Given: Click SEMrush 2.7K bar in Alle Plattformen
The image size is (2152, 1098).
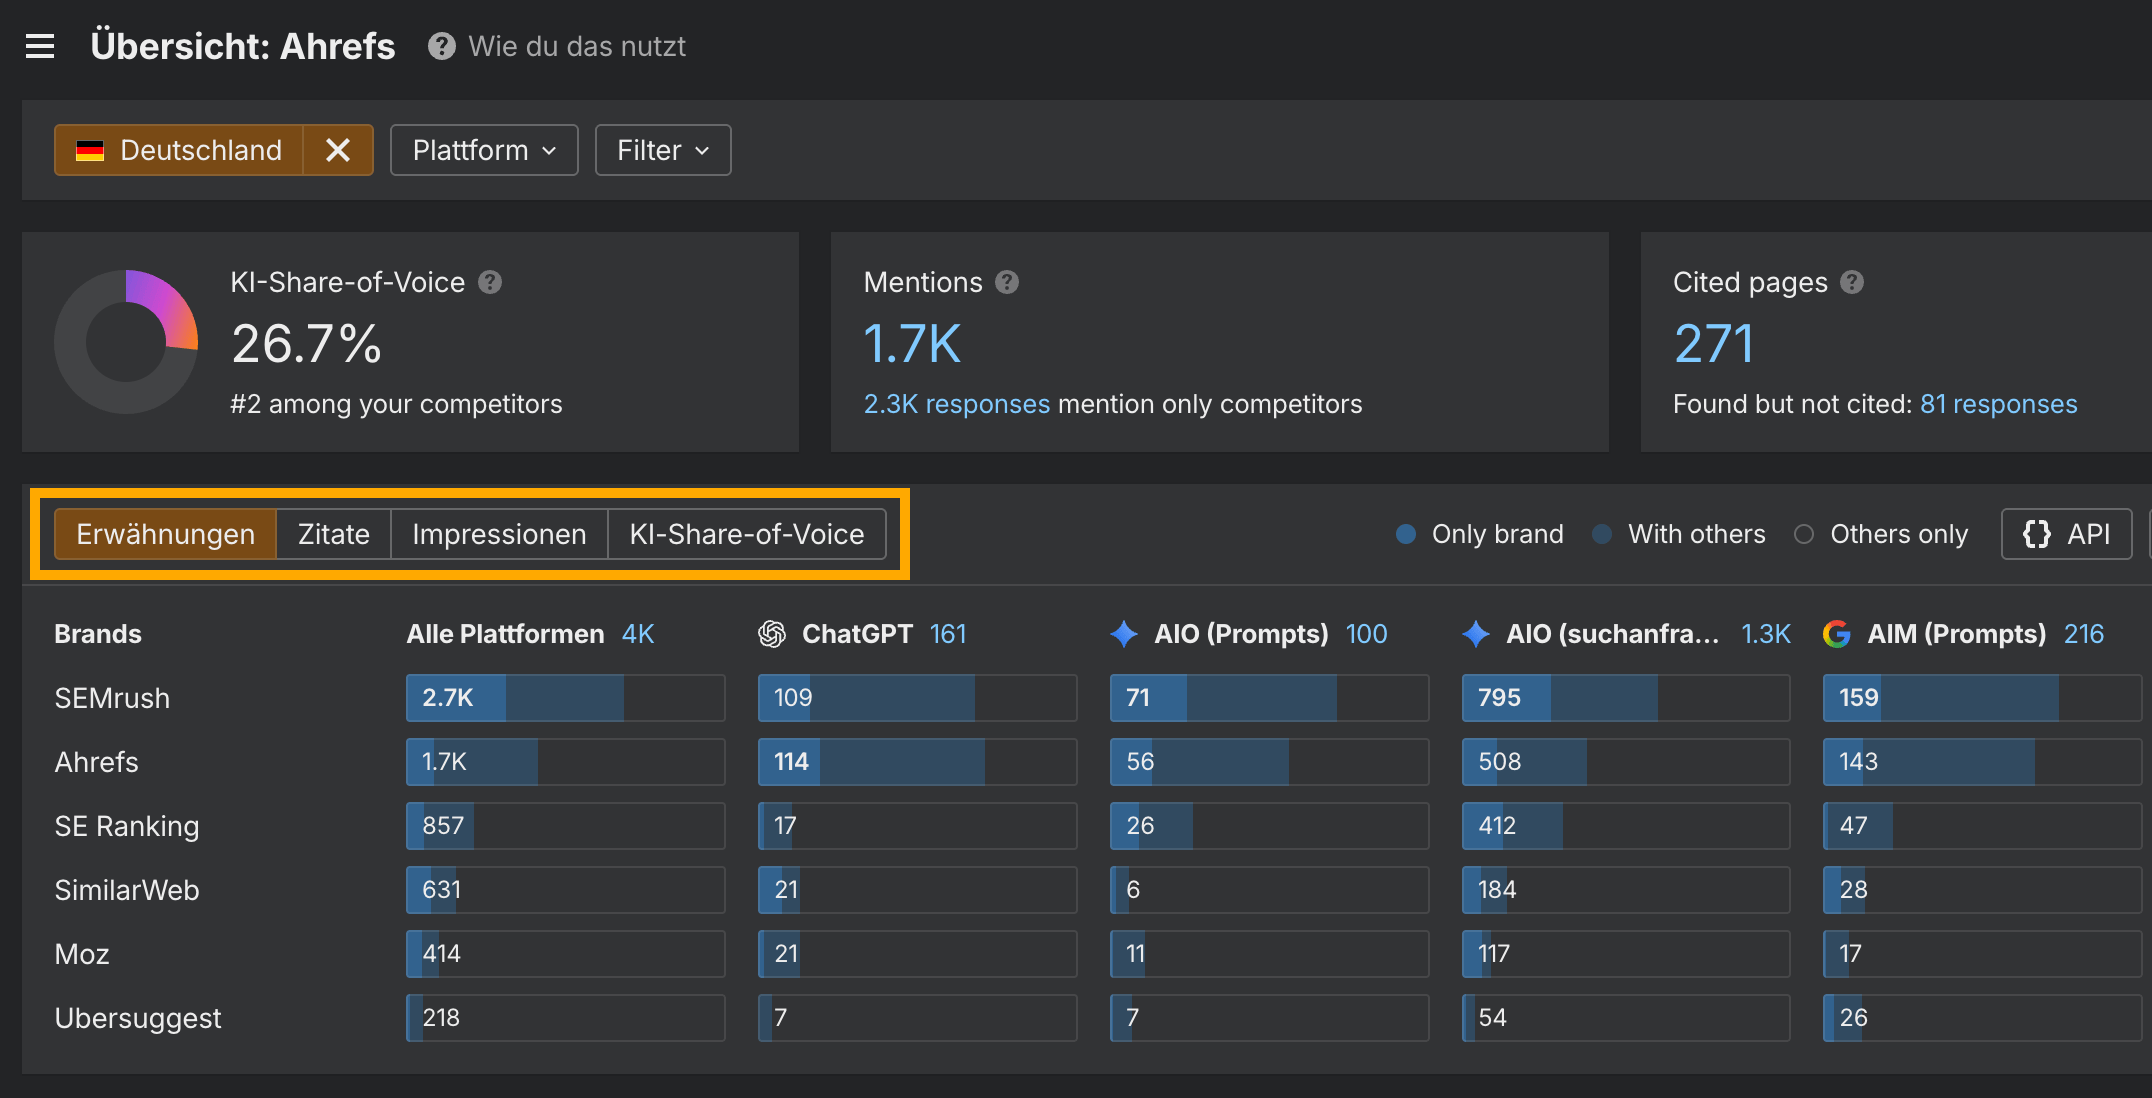Looking at the screenshot, I should click(565, 698).
